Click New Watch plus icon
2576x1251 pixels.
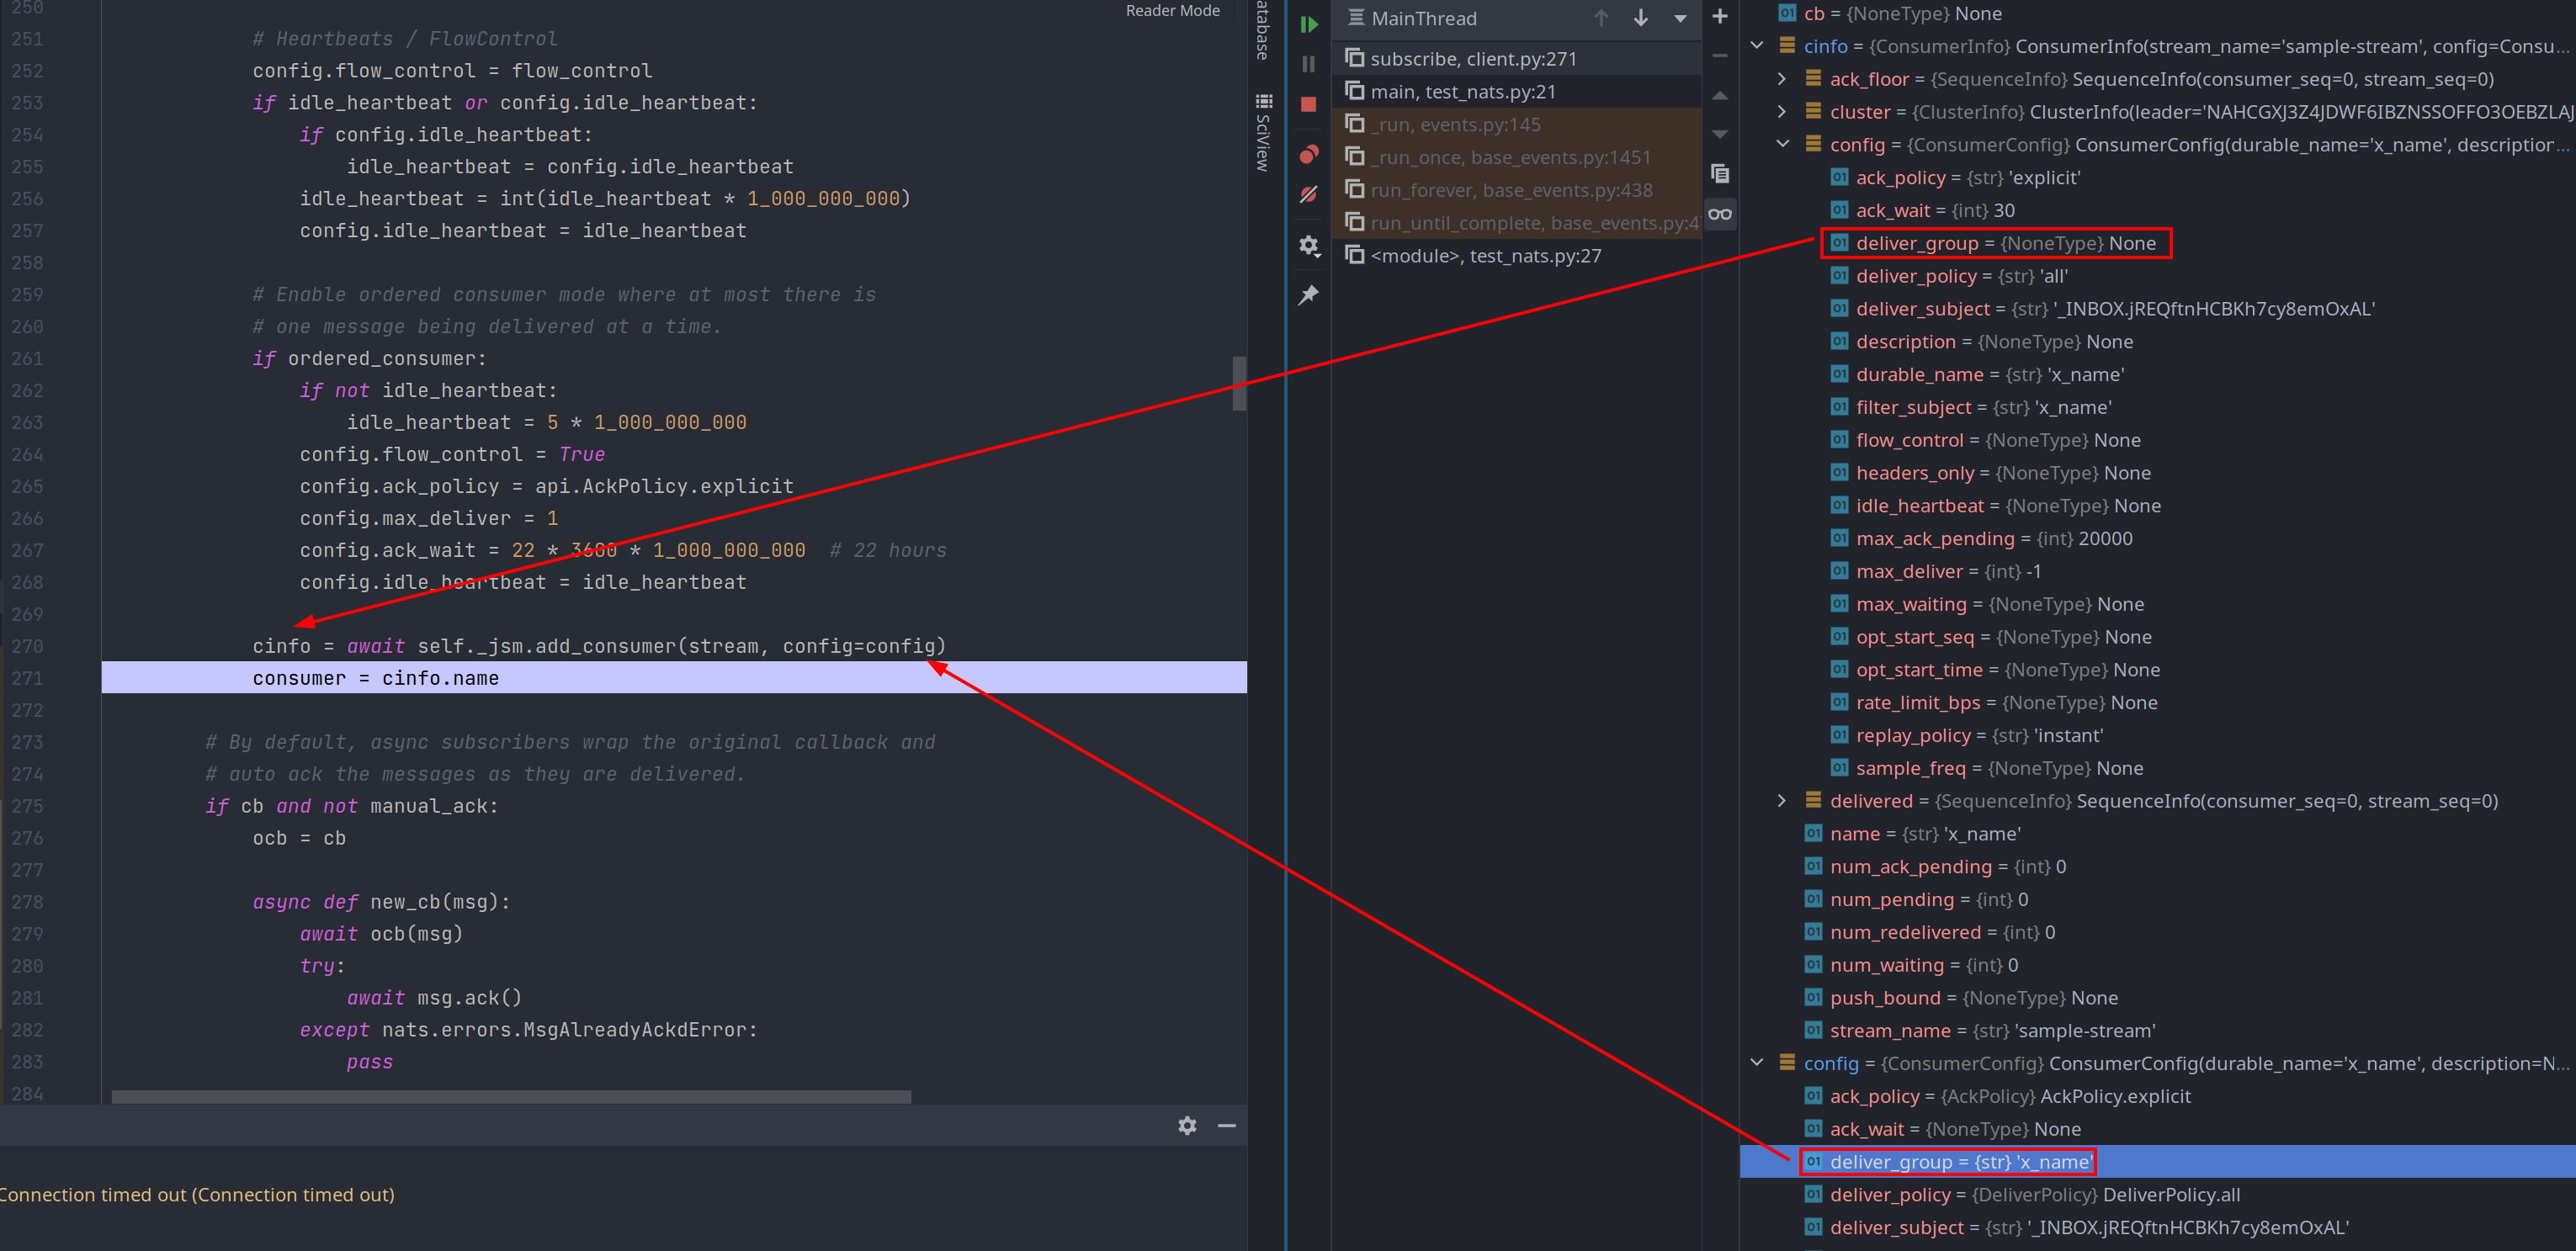1720,16
